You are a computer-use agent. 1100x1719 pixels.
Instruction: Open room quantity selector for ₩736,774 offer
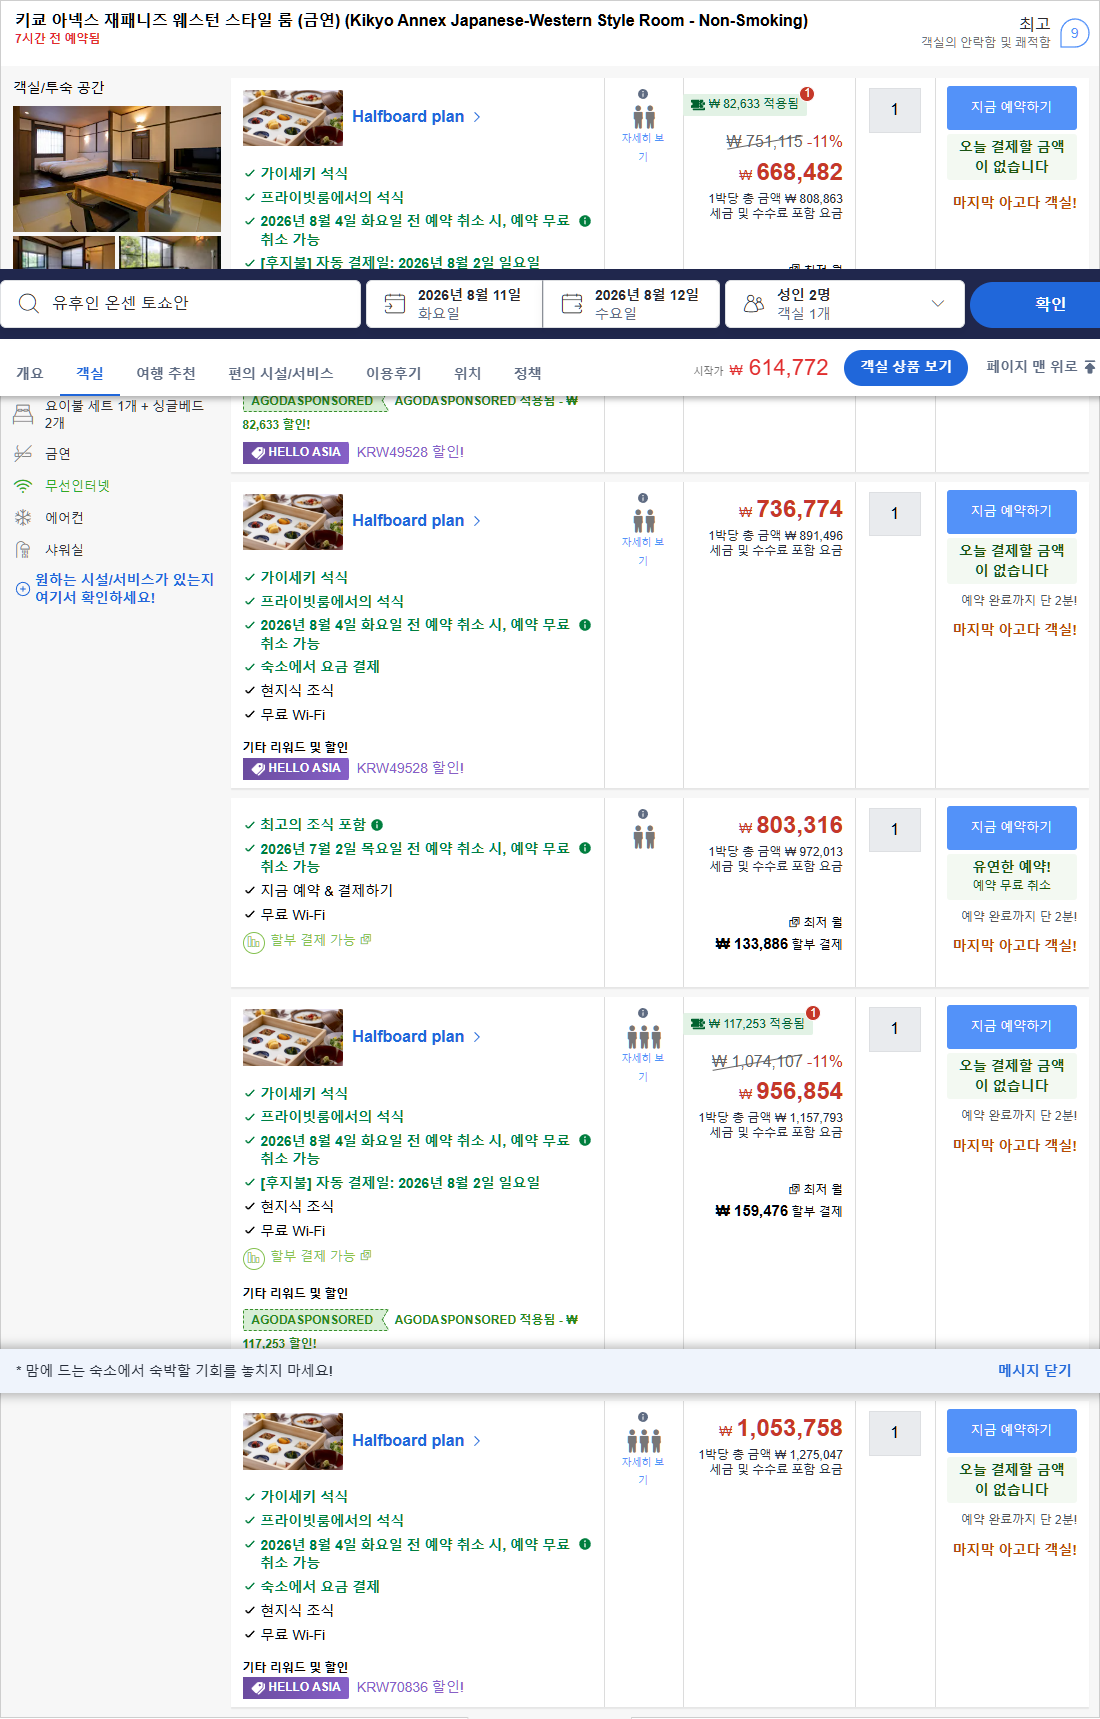pyautogui.click(x=895, y=514)
